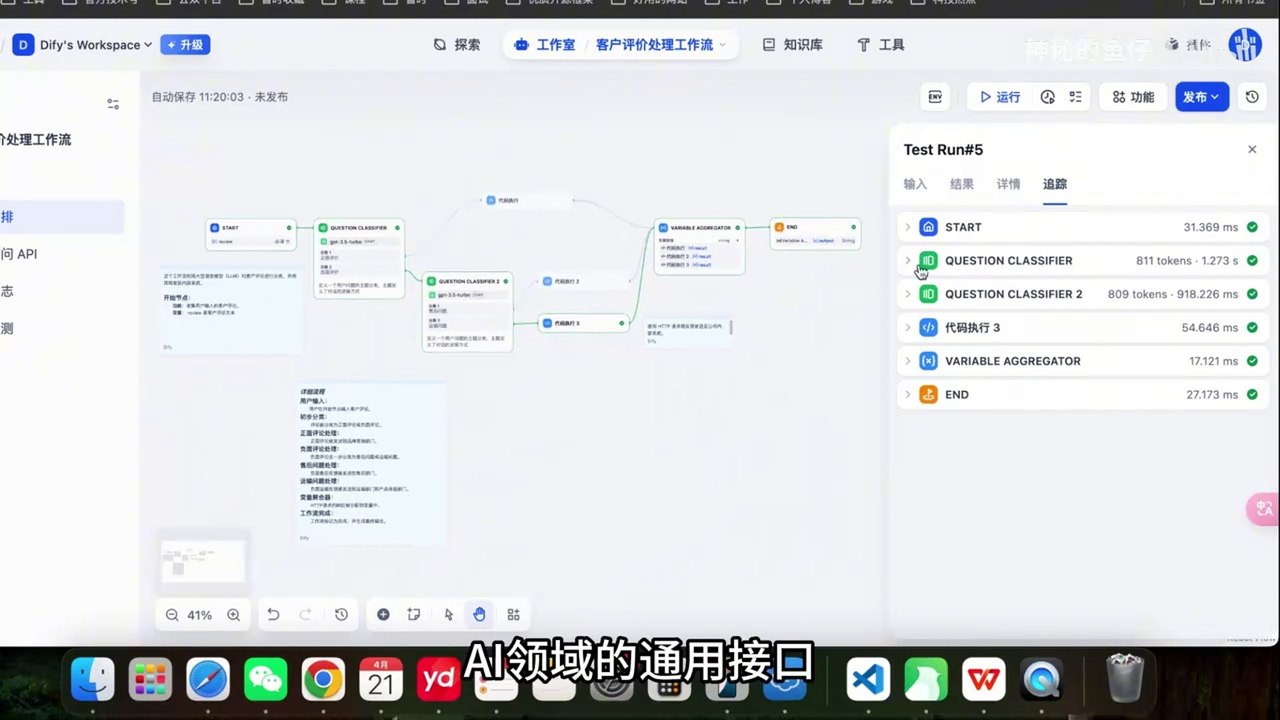Open Finder from the dock
Screen dimensions: 1280x720
click(x=93, y=680)
